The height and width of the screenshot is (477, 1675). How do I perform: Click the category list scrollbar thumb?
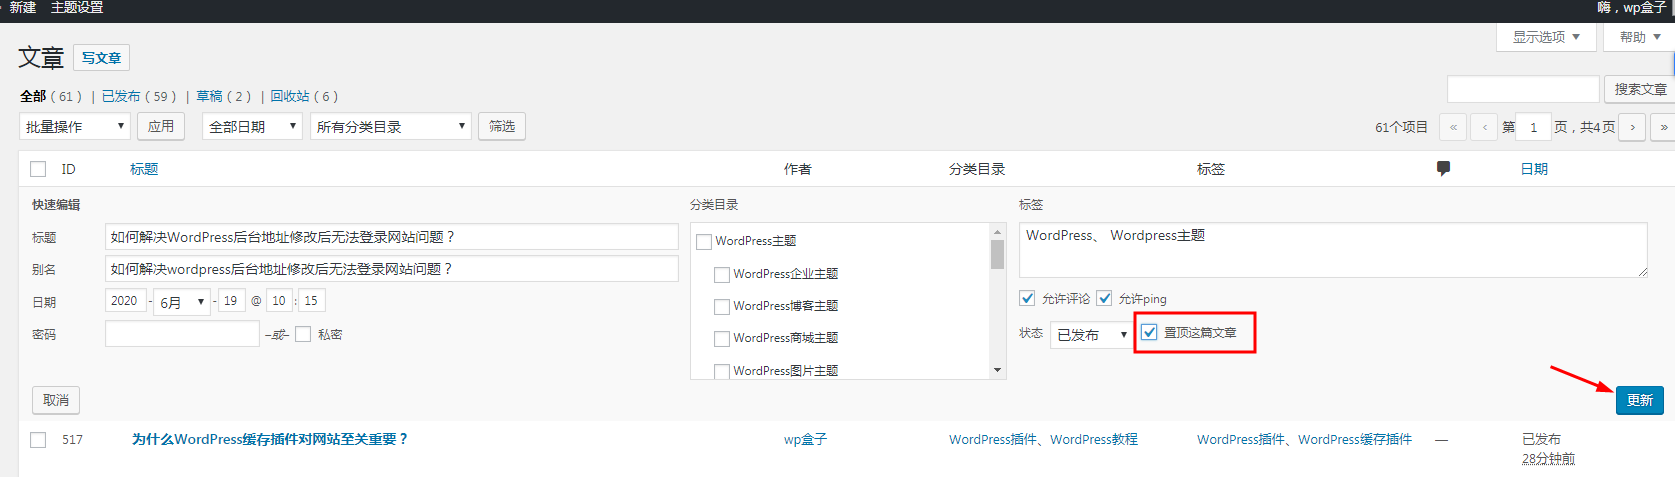pyautogui.click(x=997, y=255)
